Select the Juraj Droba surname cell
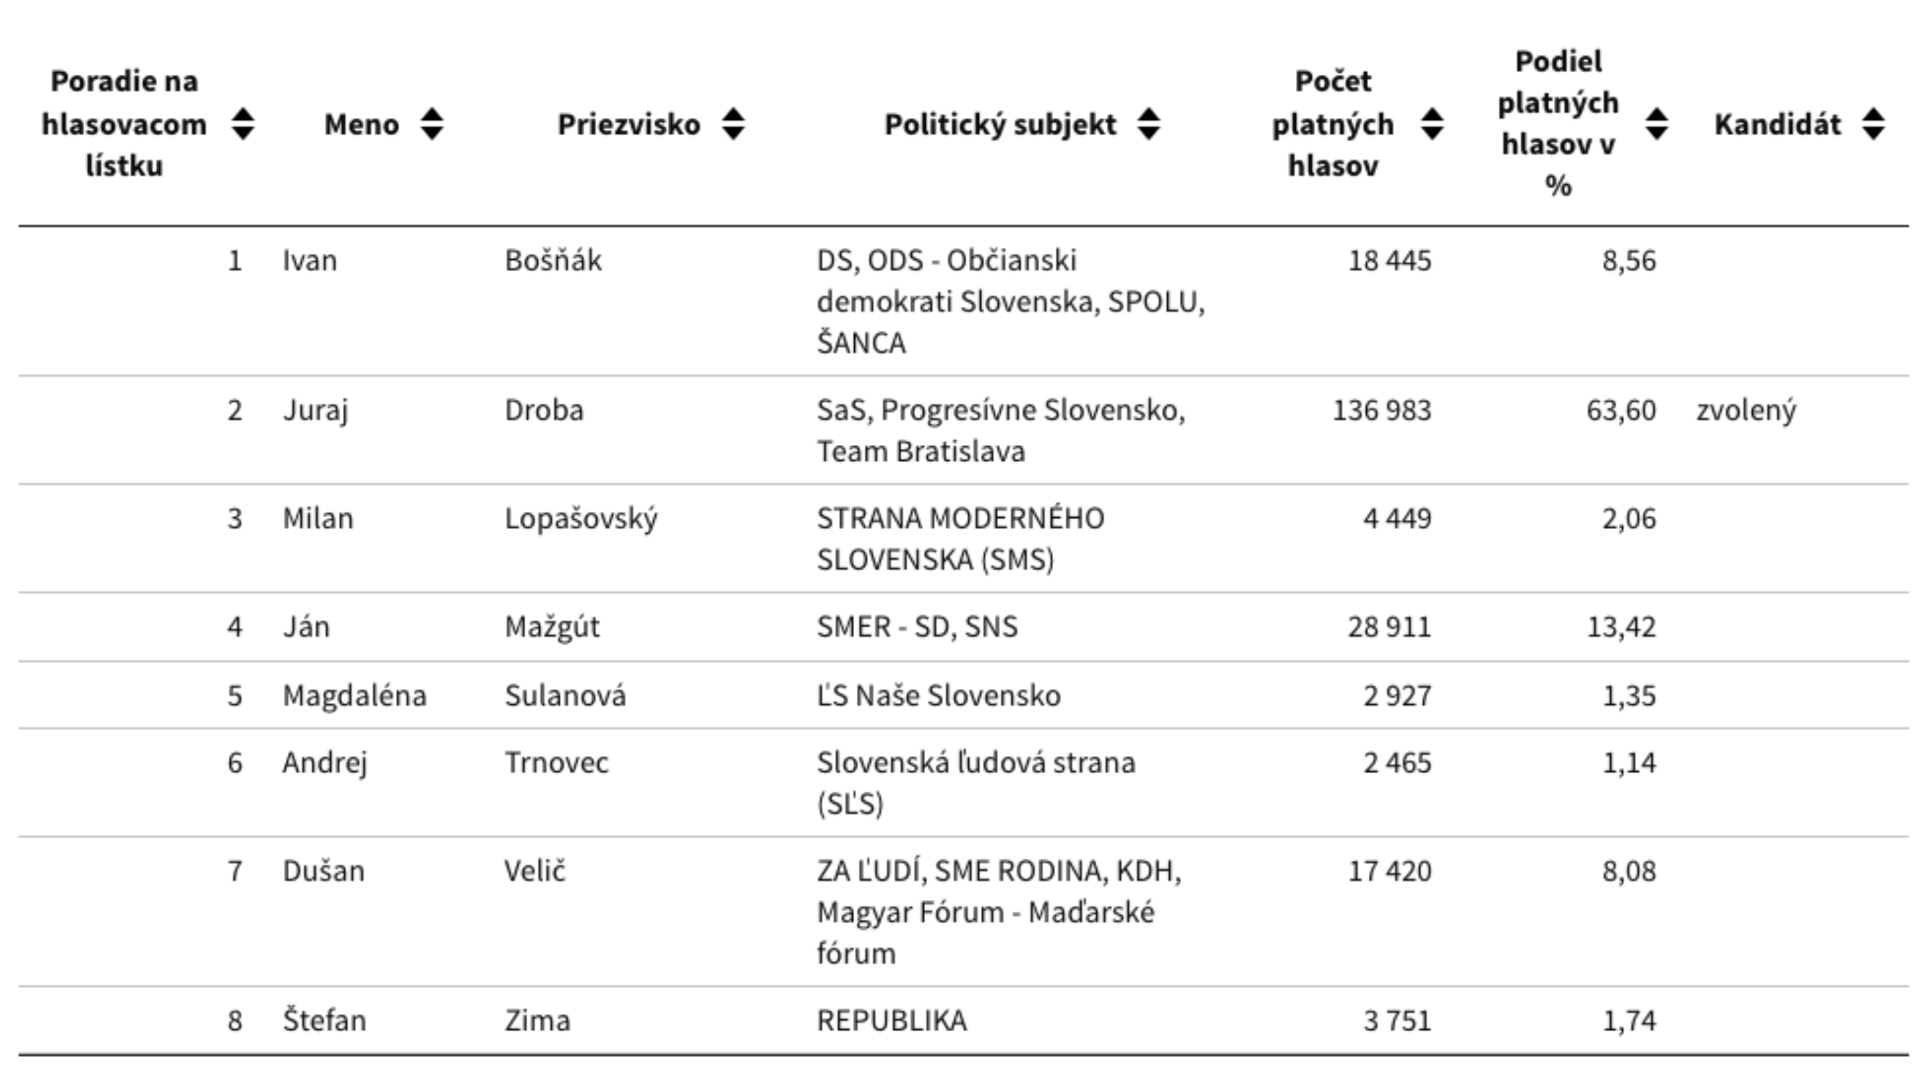The image size is (1920, 1080). [544, 410]
